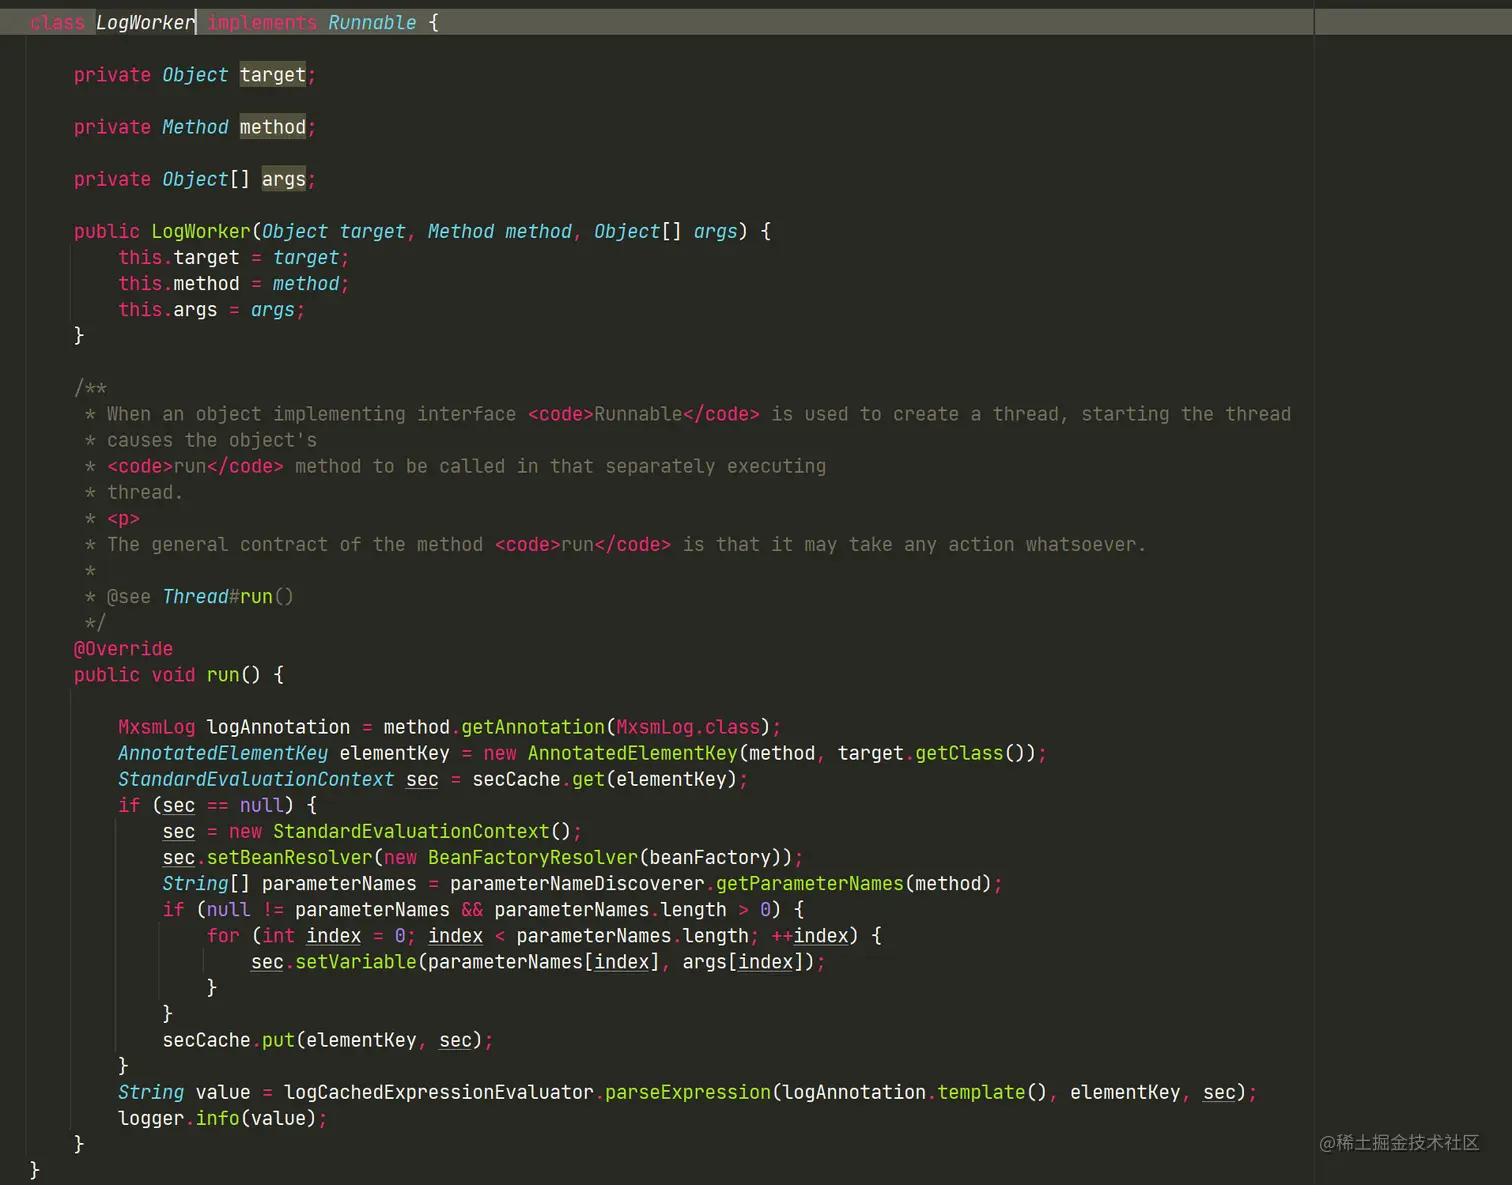This screenshot has height=1185, width=1512.
Task: Open the Thread#run() Javadoc reference
Action: click(x=228, y=597)
